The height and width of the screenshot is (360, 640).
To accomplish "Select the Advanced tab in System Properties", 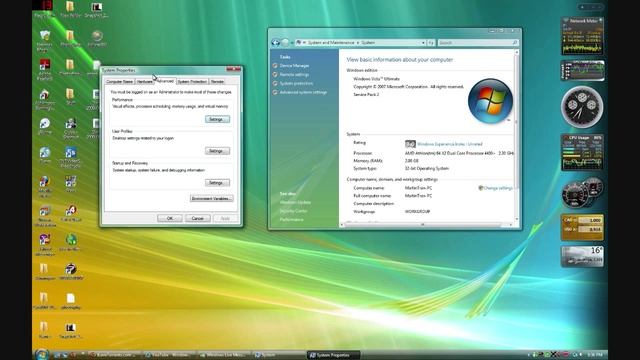I will pyautogui.click(x=165, y=81).
